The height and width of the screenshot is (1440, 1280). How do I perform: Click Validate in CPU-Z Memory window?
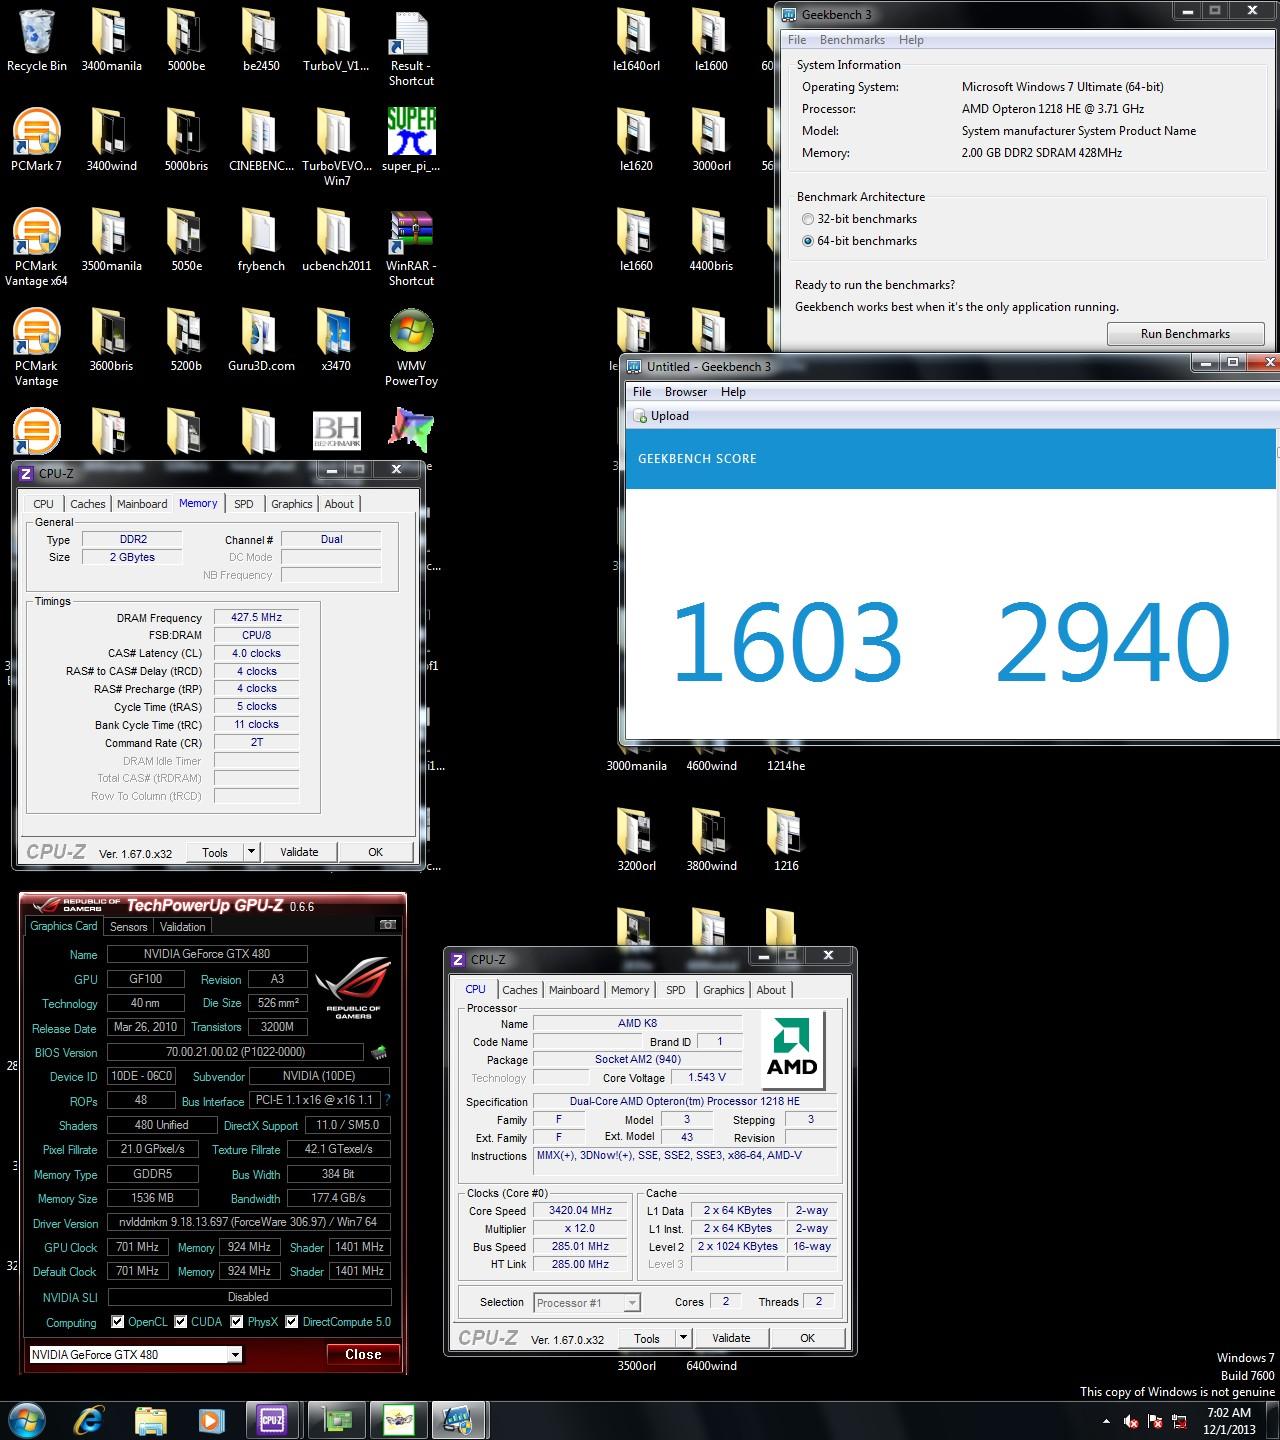click(299, 852)
